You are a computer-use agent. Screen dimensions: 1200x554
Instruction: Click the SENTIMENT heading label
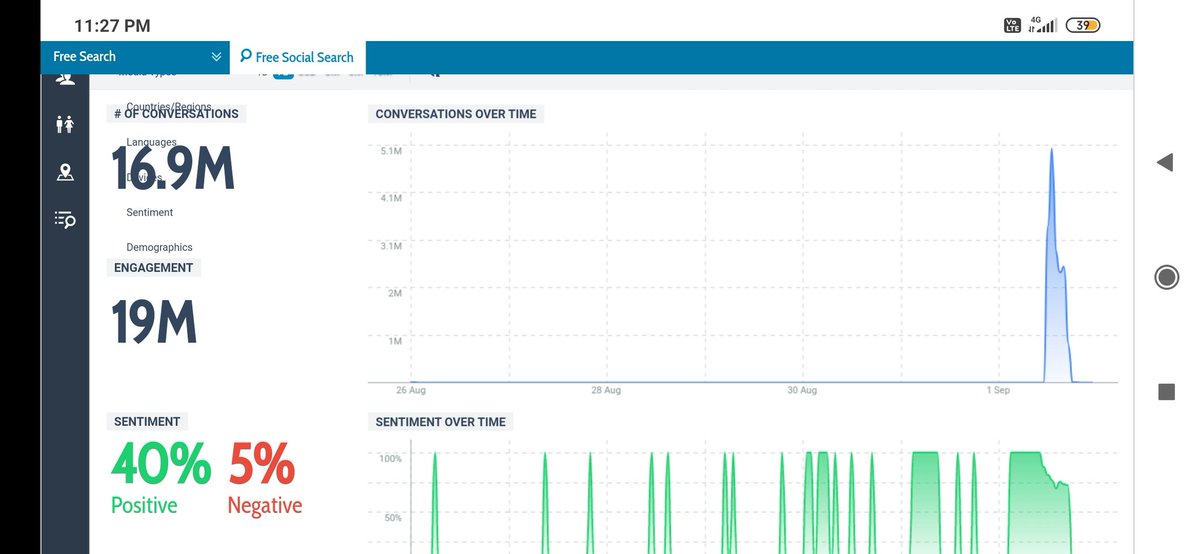tap(148, 422)
